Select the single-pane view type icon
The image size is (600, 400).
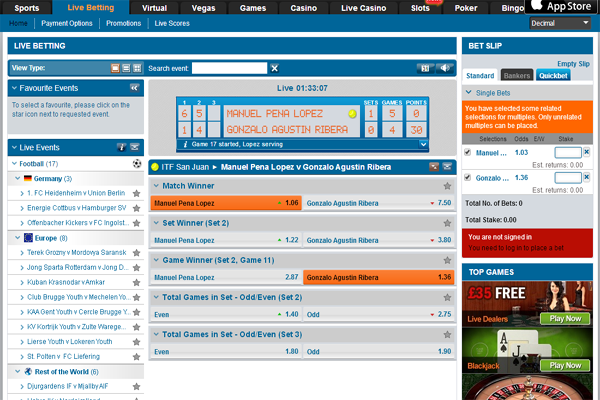coord(115,69)
